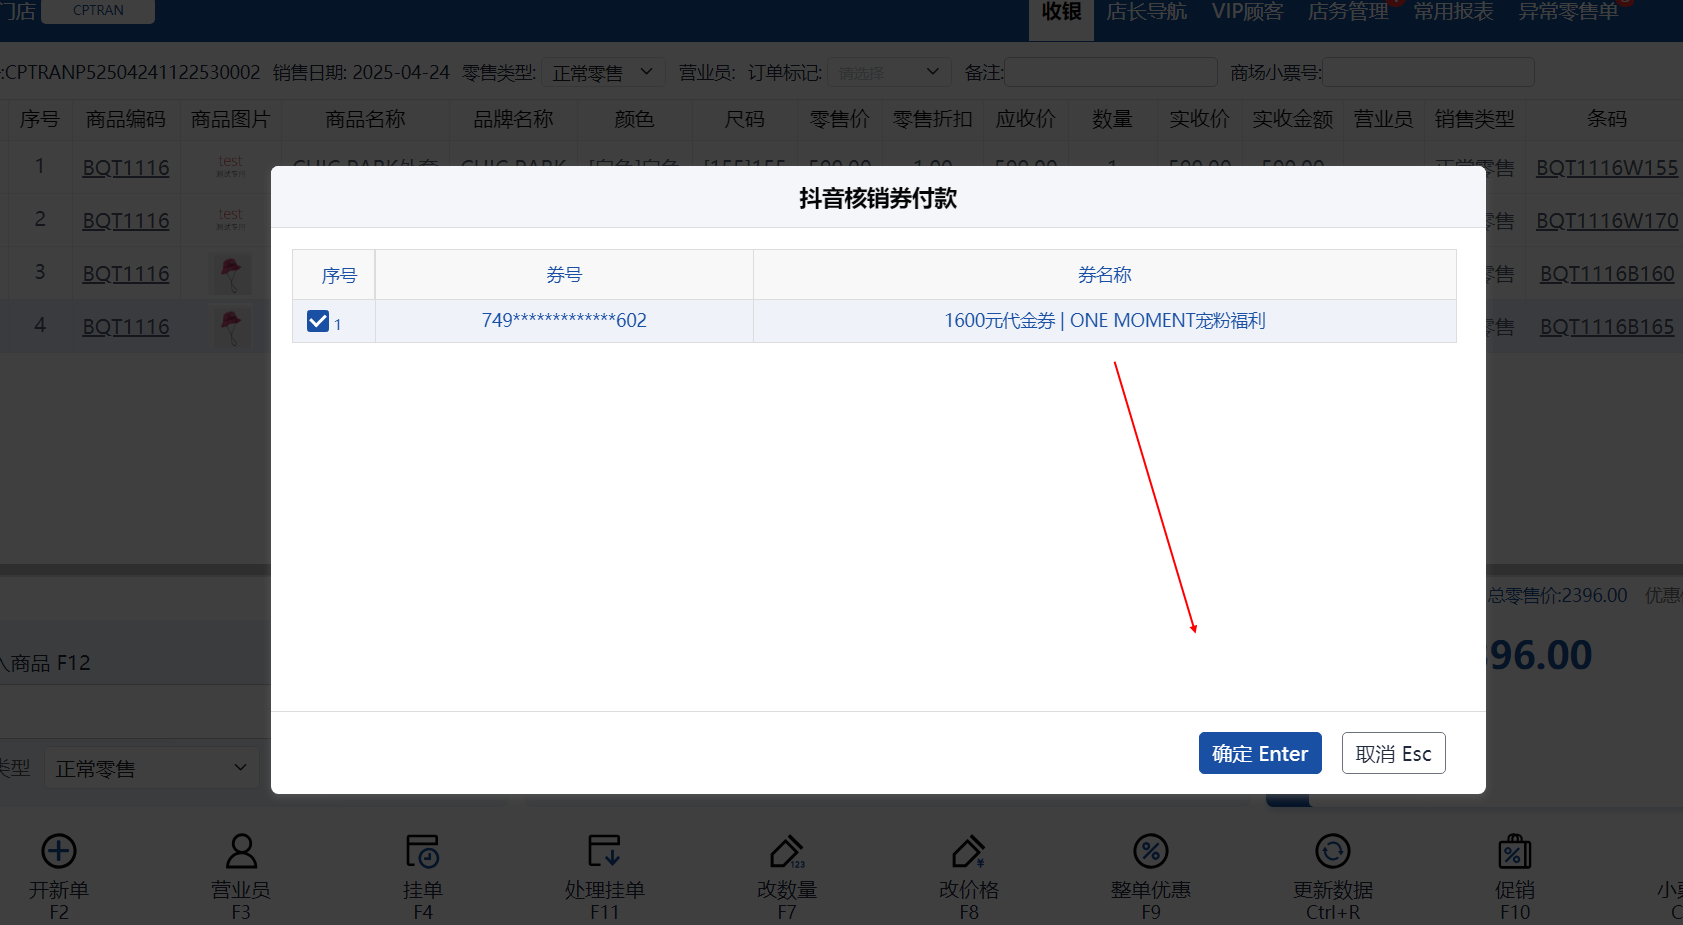This screenshot has width=1683, height=925.
Task: Select the 改价格 change price icon
Action: (x=968, y=852)
